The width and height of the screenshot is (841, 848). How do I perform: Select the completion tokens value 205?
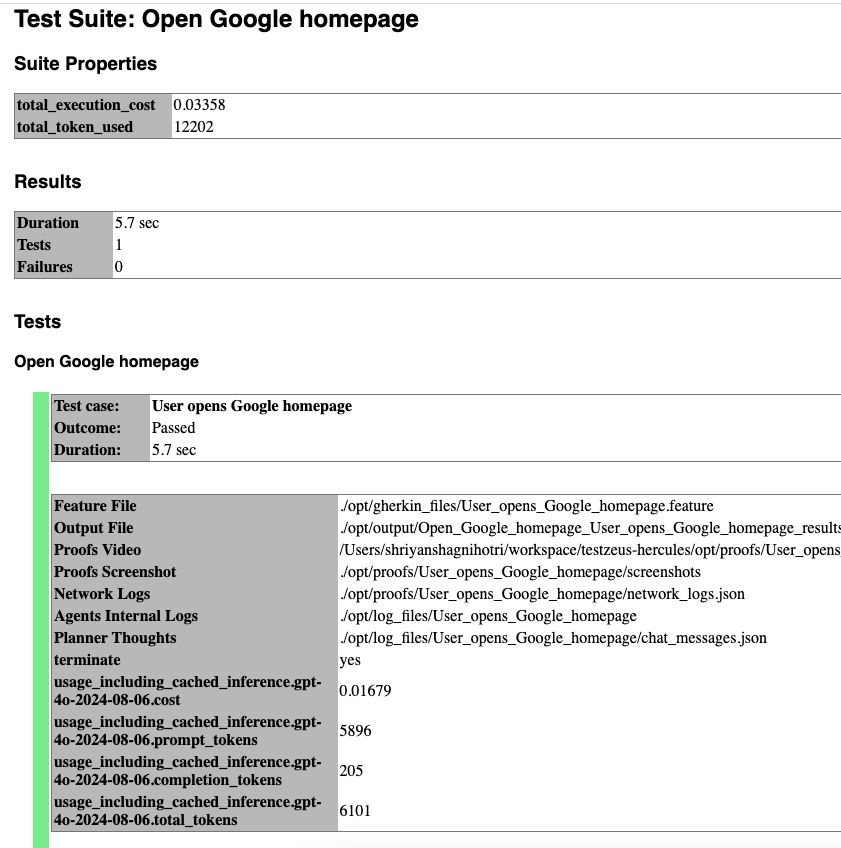coord(351,771)
